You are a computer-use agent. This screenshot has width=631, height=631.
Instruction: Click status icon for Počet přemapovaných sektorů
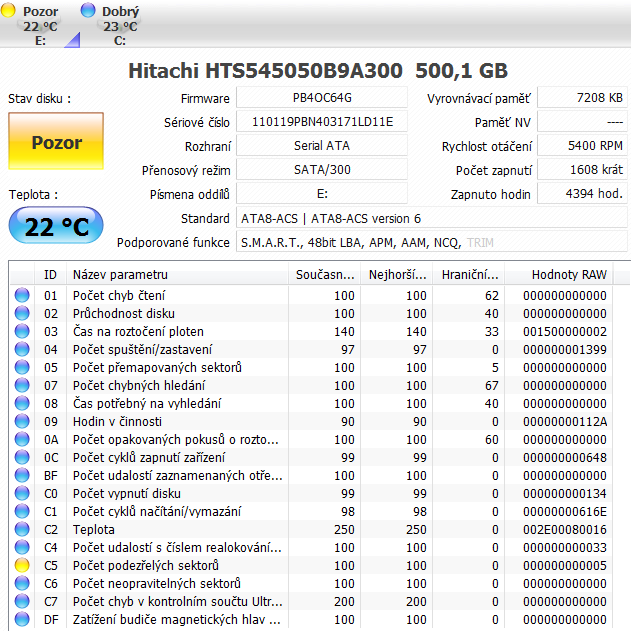click(x=22, y=367)
